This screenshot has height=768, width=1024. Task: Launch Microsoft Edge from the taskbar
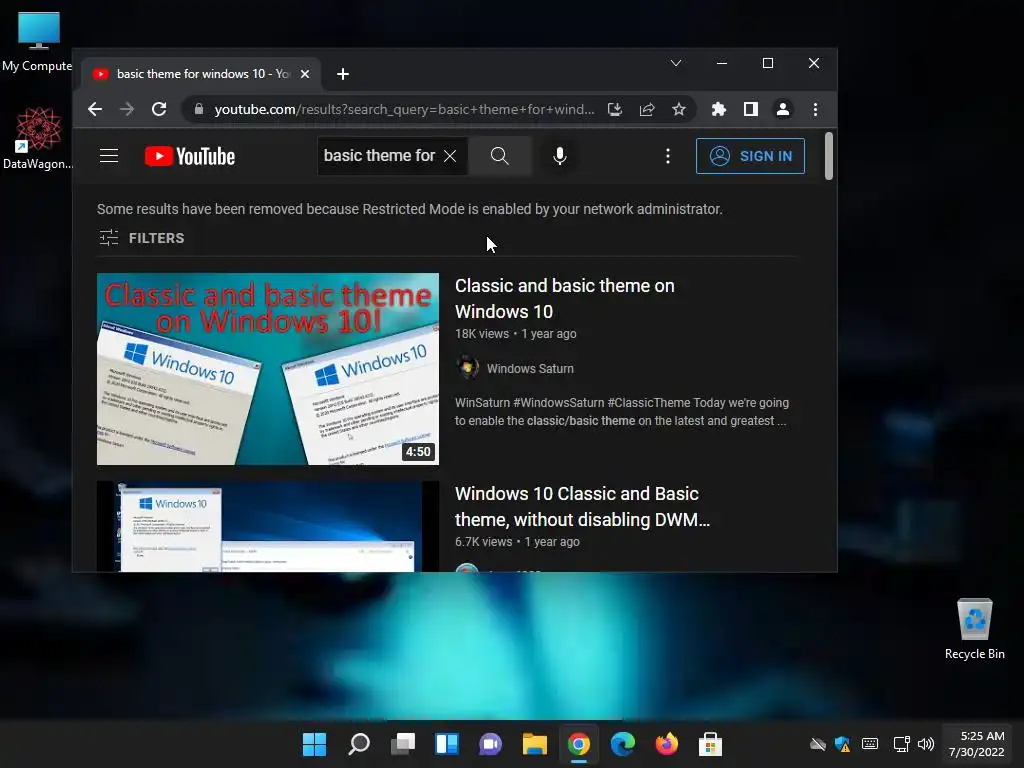click(622, 744)
